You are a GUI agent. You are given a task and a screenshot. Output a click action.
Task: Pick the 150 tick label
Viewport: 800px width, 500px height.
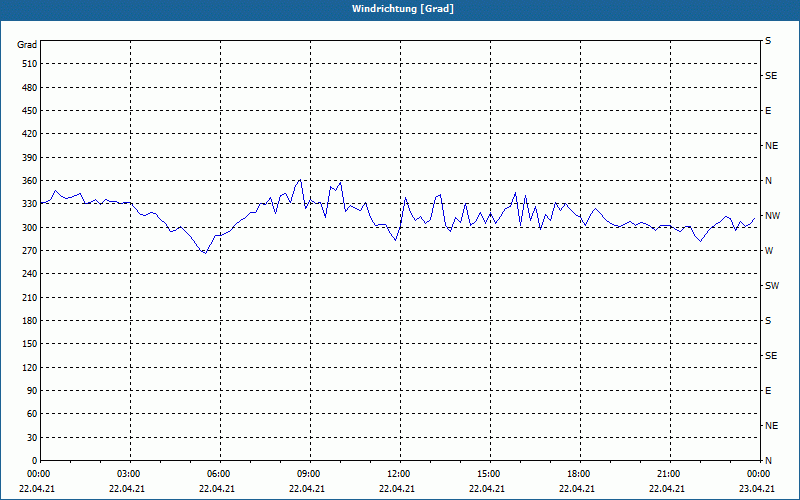pos(30,344)
